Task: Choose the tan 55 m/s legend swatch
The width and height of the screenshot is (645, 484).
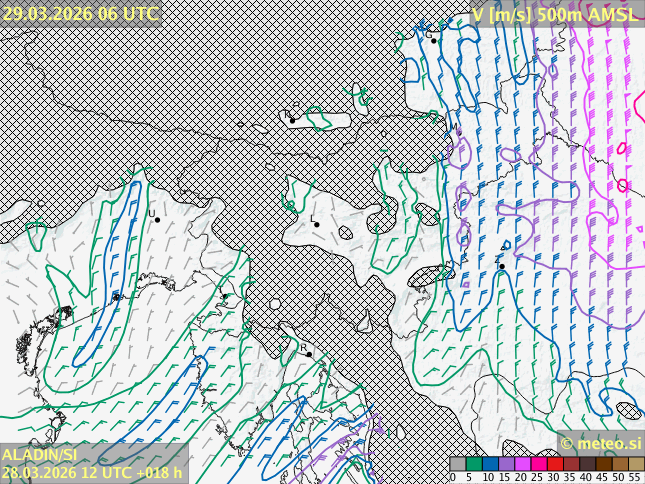Action: coord(636,464)
